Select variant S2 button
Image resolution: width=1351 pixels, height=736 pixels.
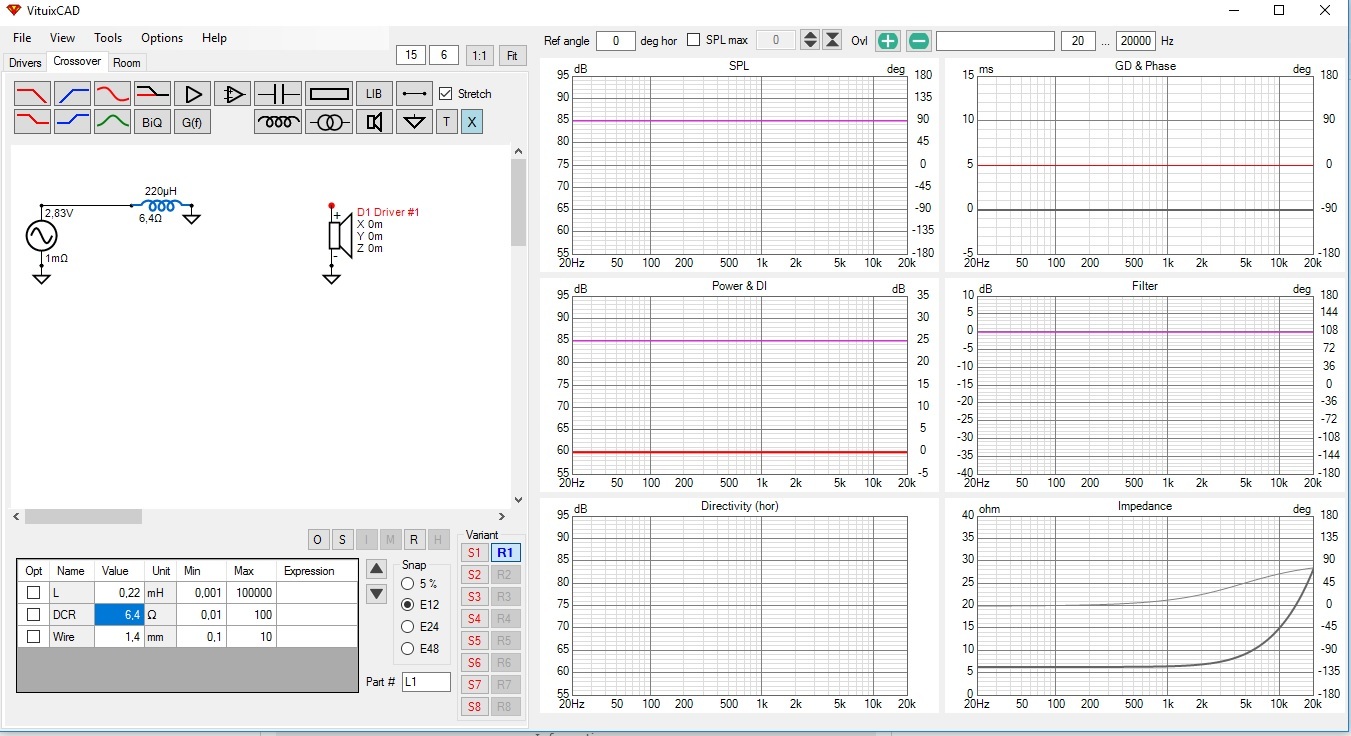pos(474,575)
